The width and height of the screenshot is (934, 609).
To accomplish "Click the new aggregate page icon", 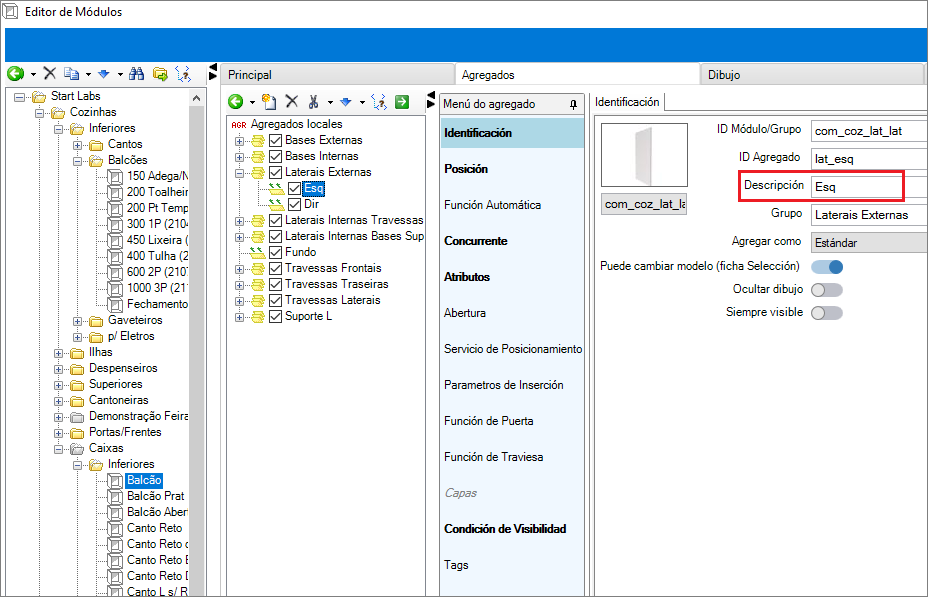I will click(x=269, y=102).
